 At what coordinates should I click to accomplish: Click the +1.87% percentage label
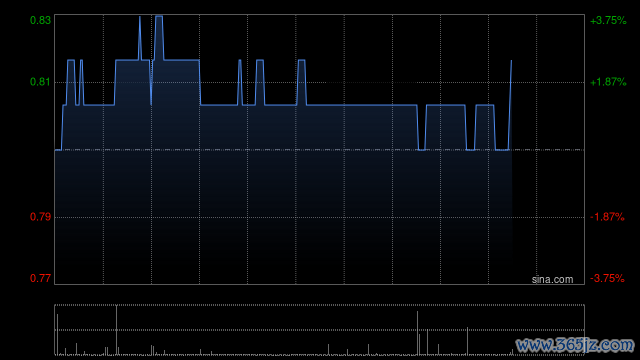tap(608, 82)
